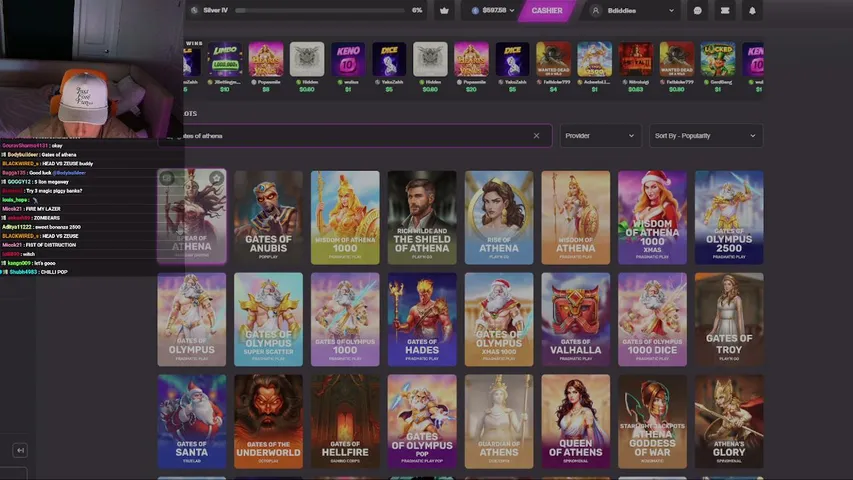Click chat message 'Gates of athena'
Image resolution: width=853 pixels, height=480 pixels.
[x=59, y=155]
